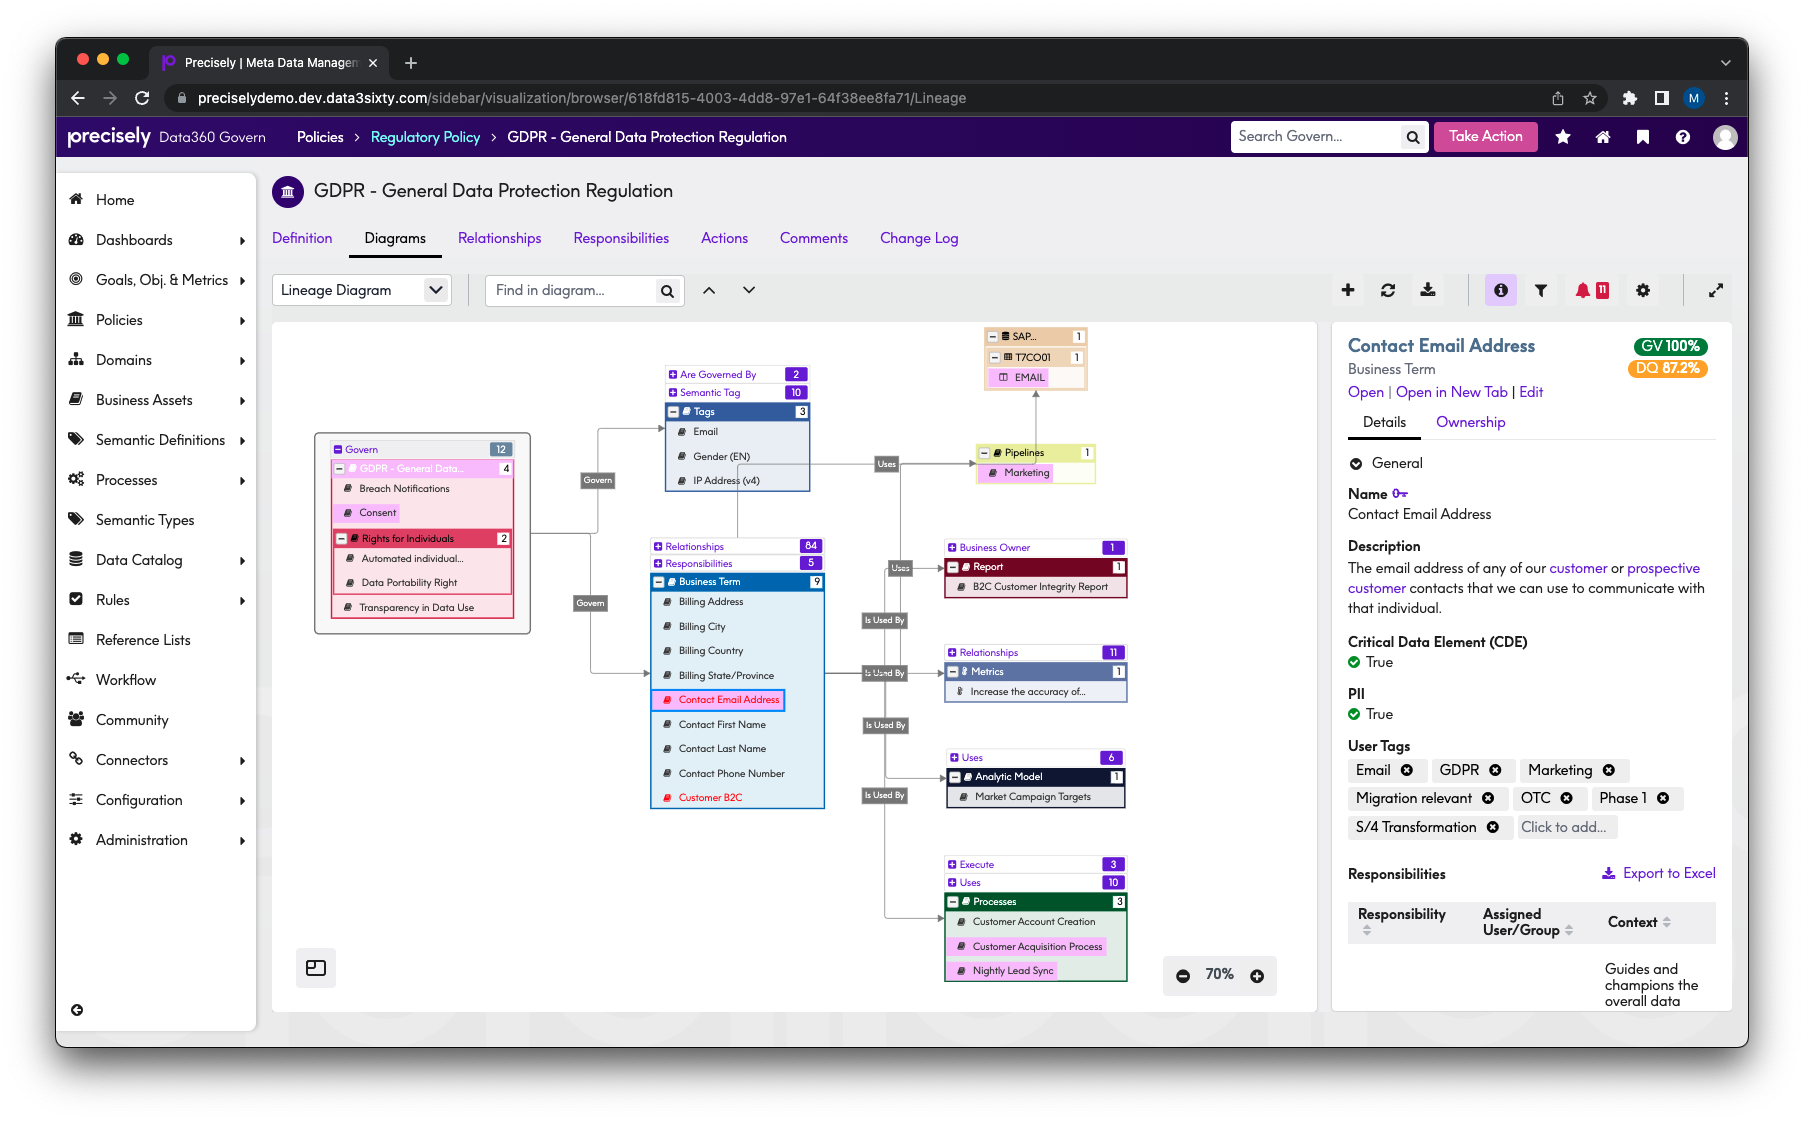
Task: Zoom in using the plus zoom control
Action: point(1257,975)
